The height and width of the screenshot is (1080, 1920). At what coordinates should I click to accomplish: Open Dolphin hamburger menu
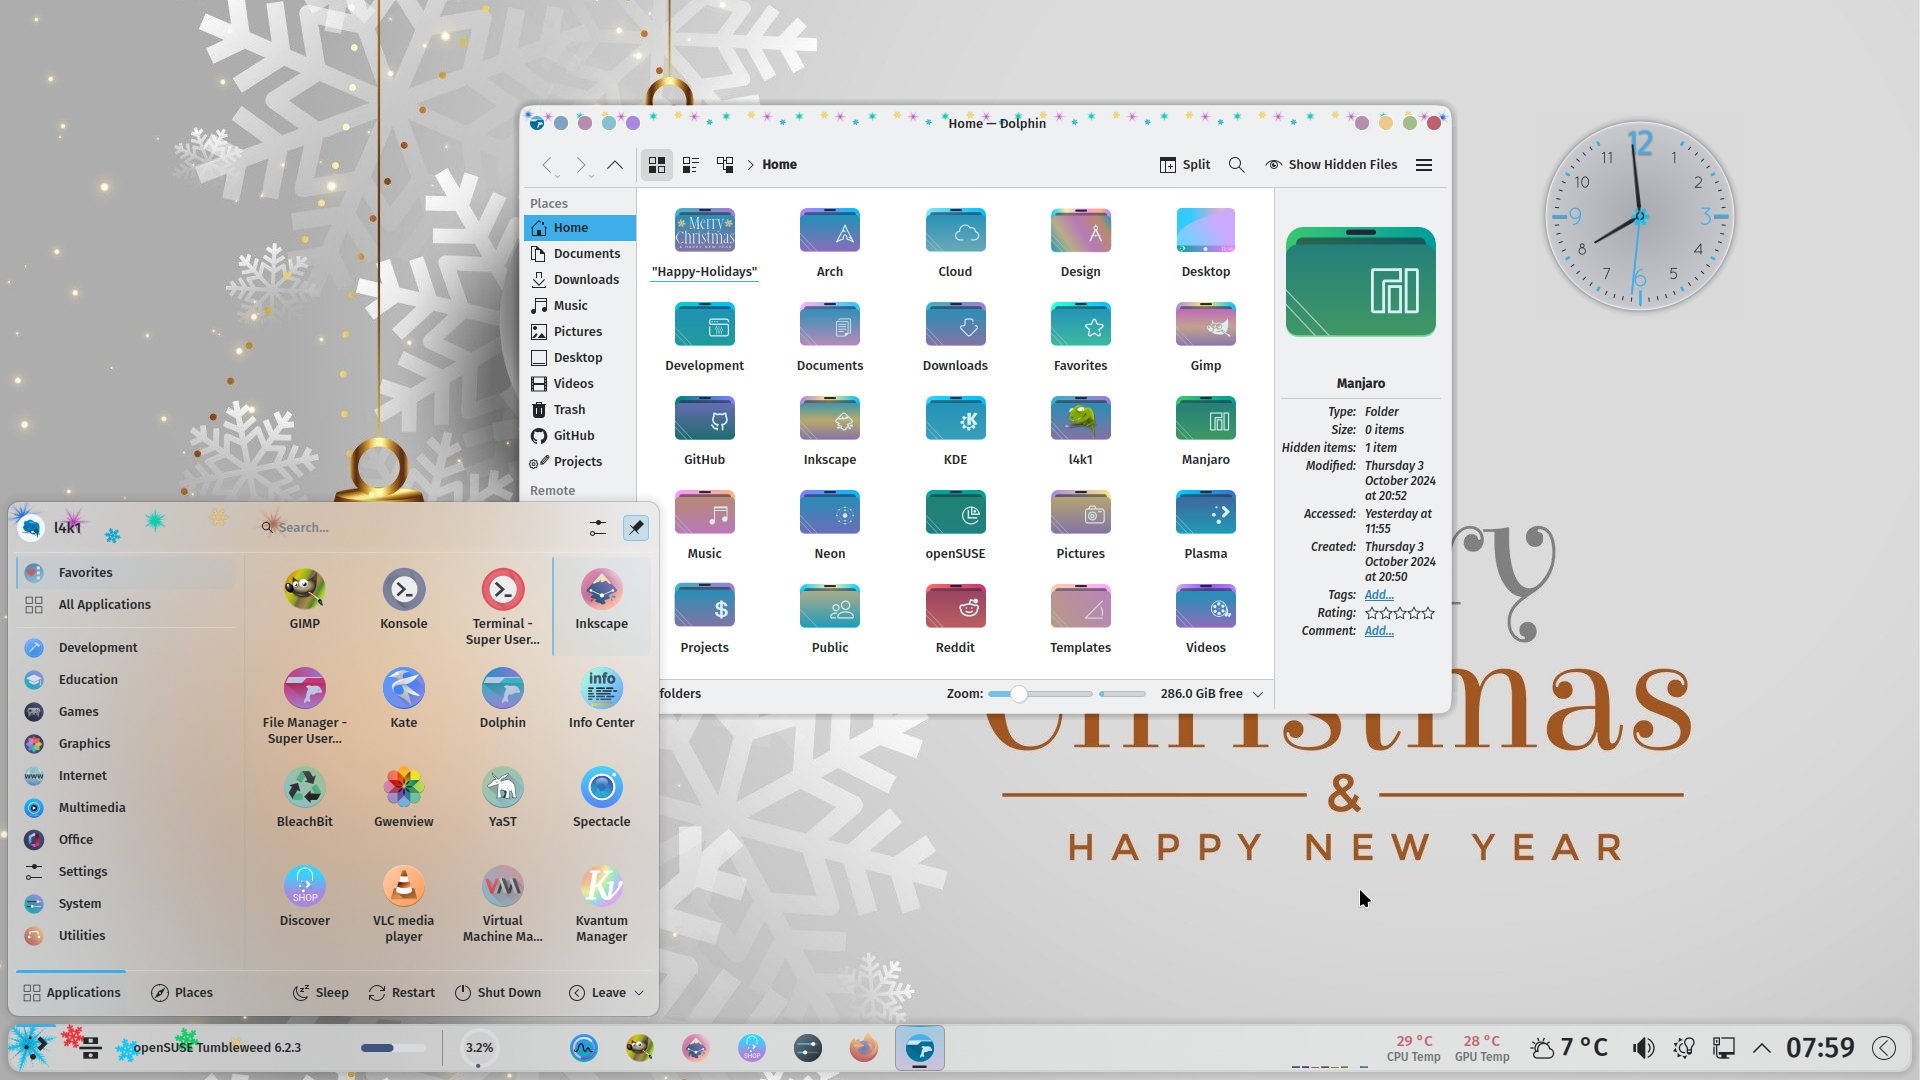[1423, 165]
